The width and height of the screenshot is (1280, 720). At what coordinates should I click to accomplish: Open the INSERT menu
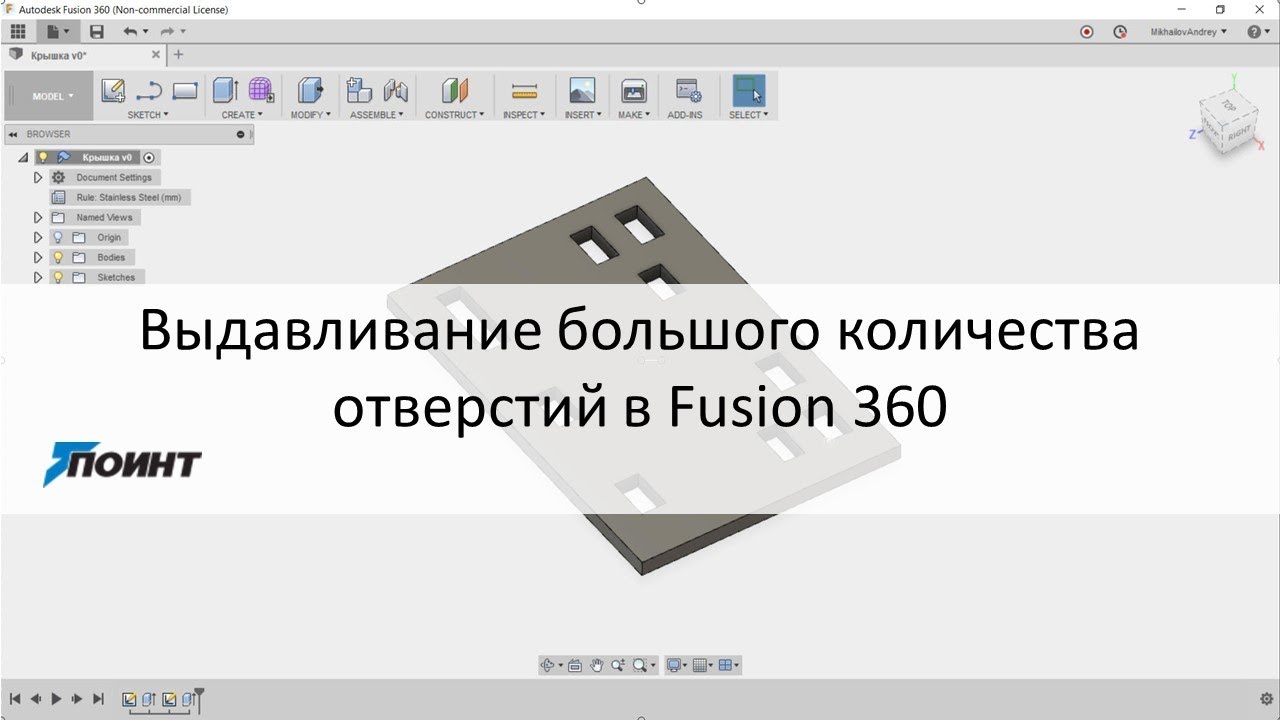583,115
